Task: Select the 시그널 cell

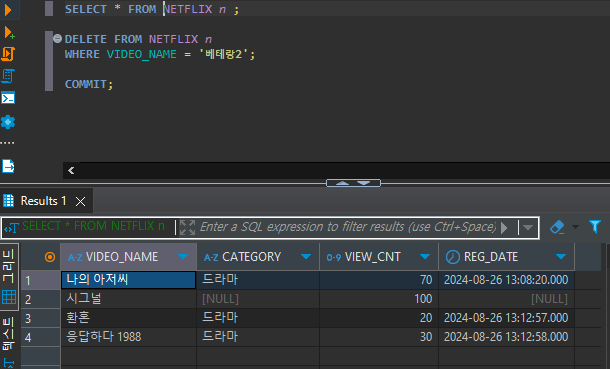Action: (128, 299)
